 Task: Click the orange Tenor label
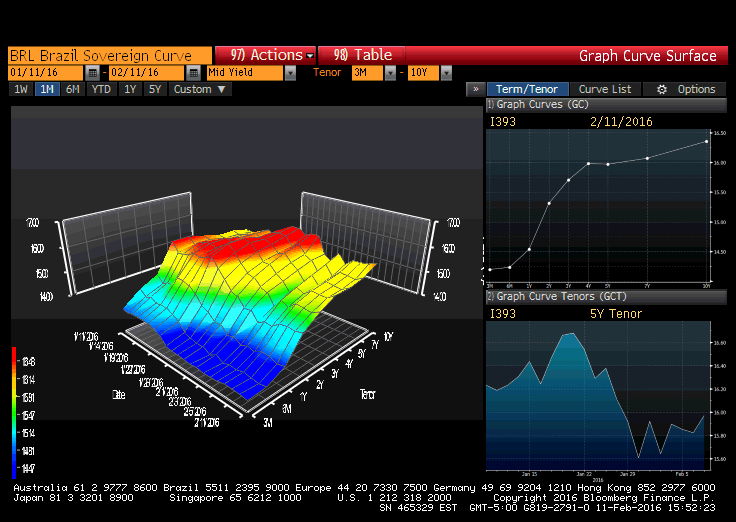(327, 73)
